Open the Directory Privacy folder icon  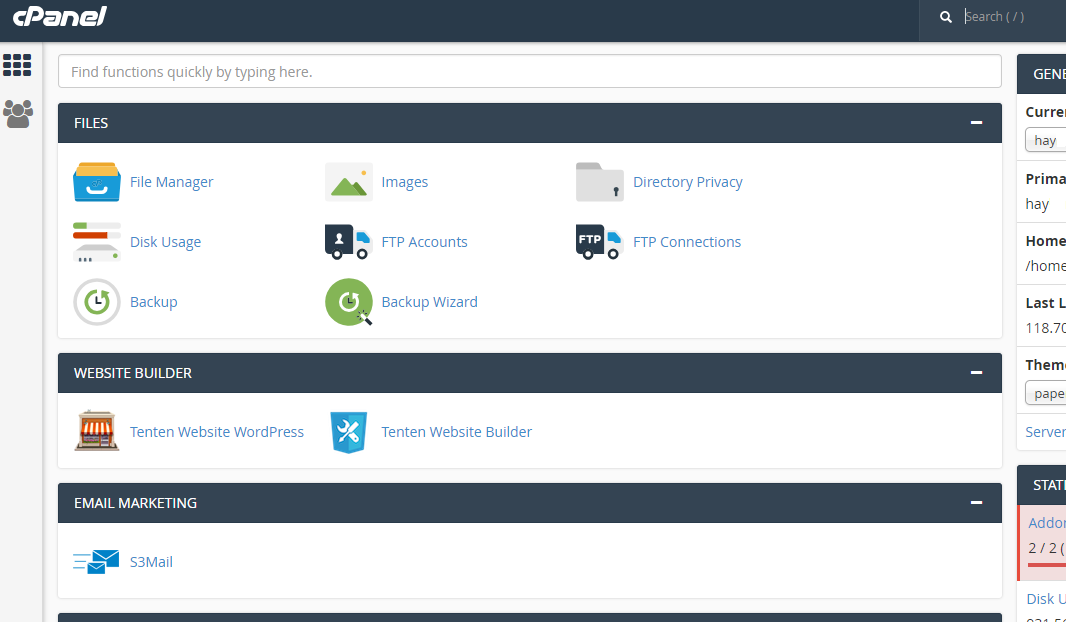pyautogui.click(x=600, y=182)
